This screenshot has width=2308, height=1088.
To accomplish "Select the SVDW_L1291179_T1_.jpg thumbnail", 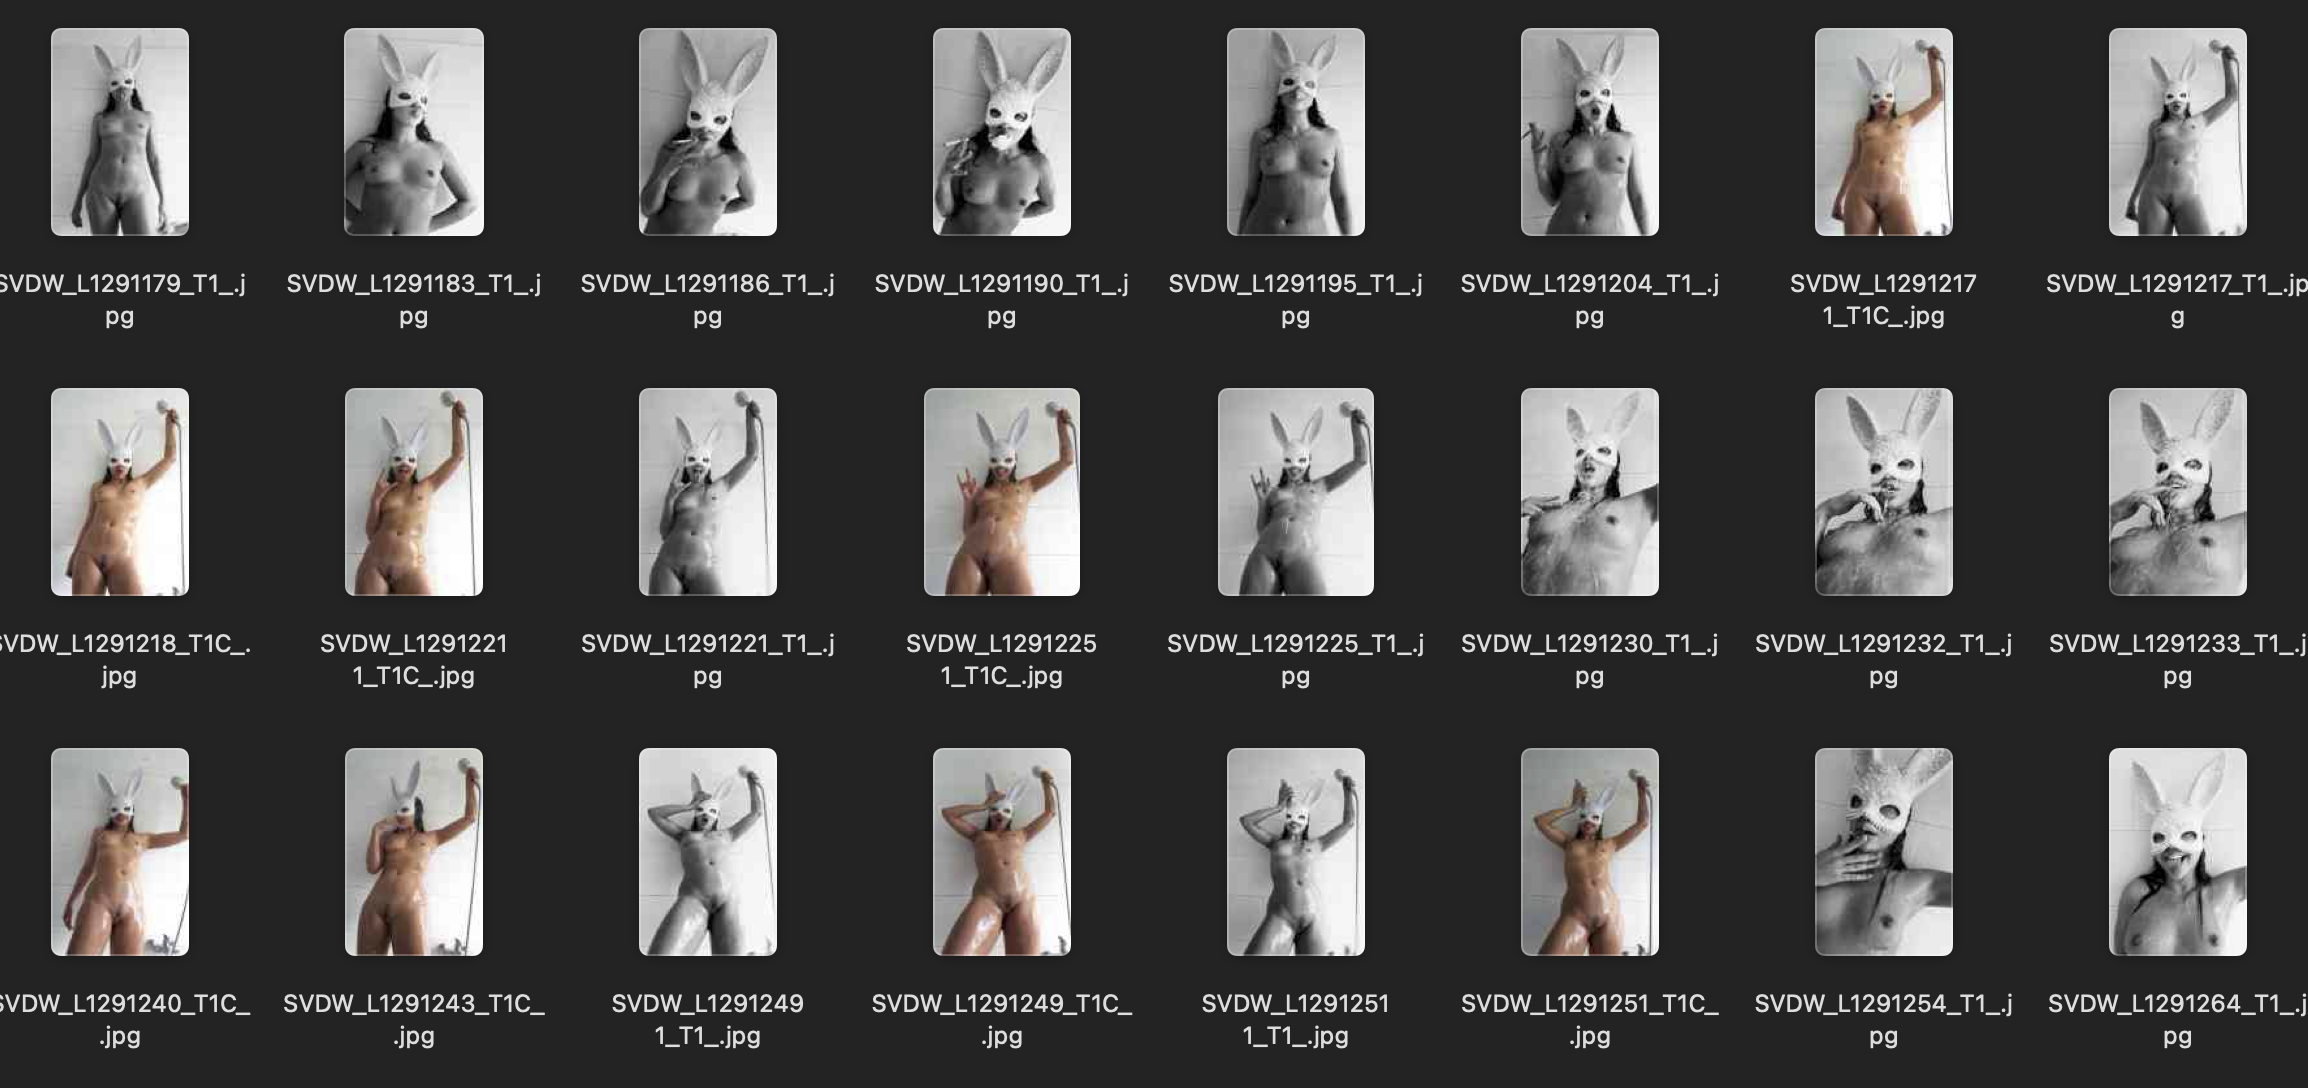I will tap(120, 132).
